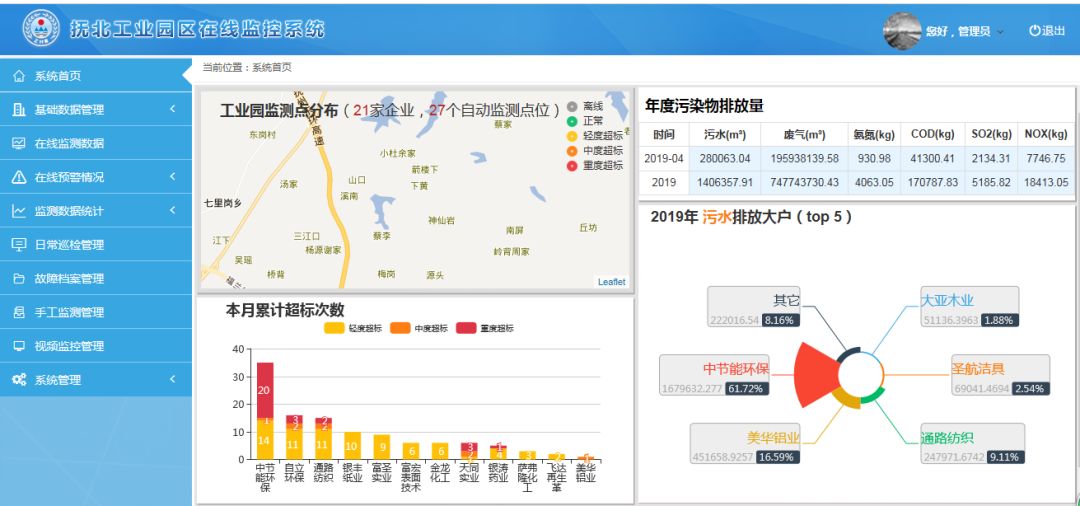The height and width of the screenshot is (506, 1080).
Task: Click the value 1406357.91 in table
Action: (725, 182)
